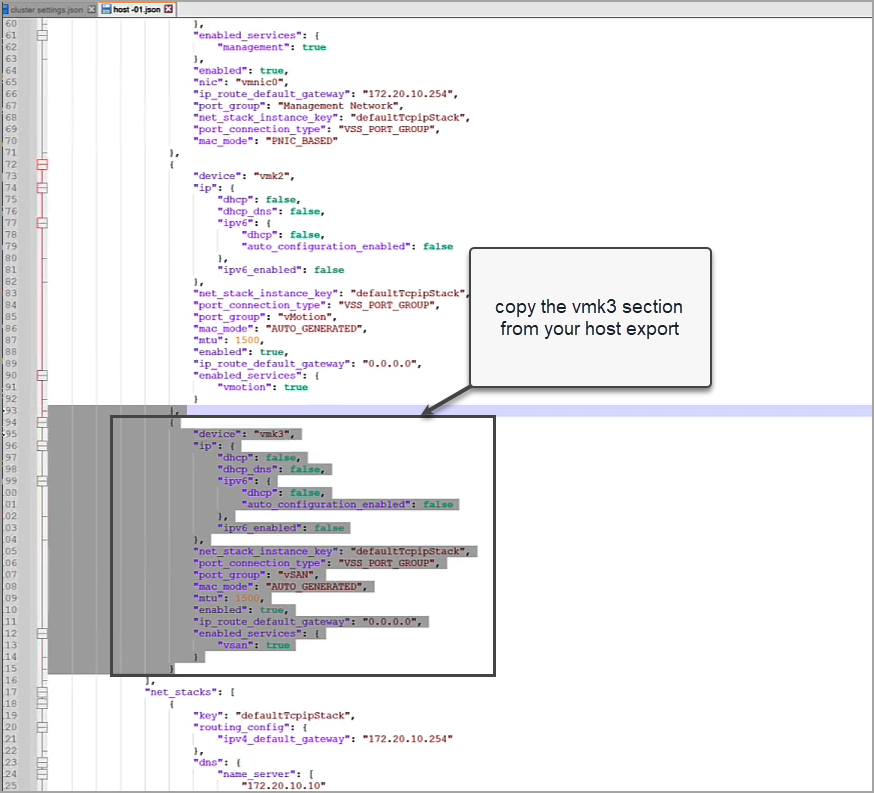Screen dimensions: 874x793
Task: Click the "vsan": true line
Action: [x=254, y=645]
